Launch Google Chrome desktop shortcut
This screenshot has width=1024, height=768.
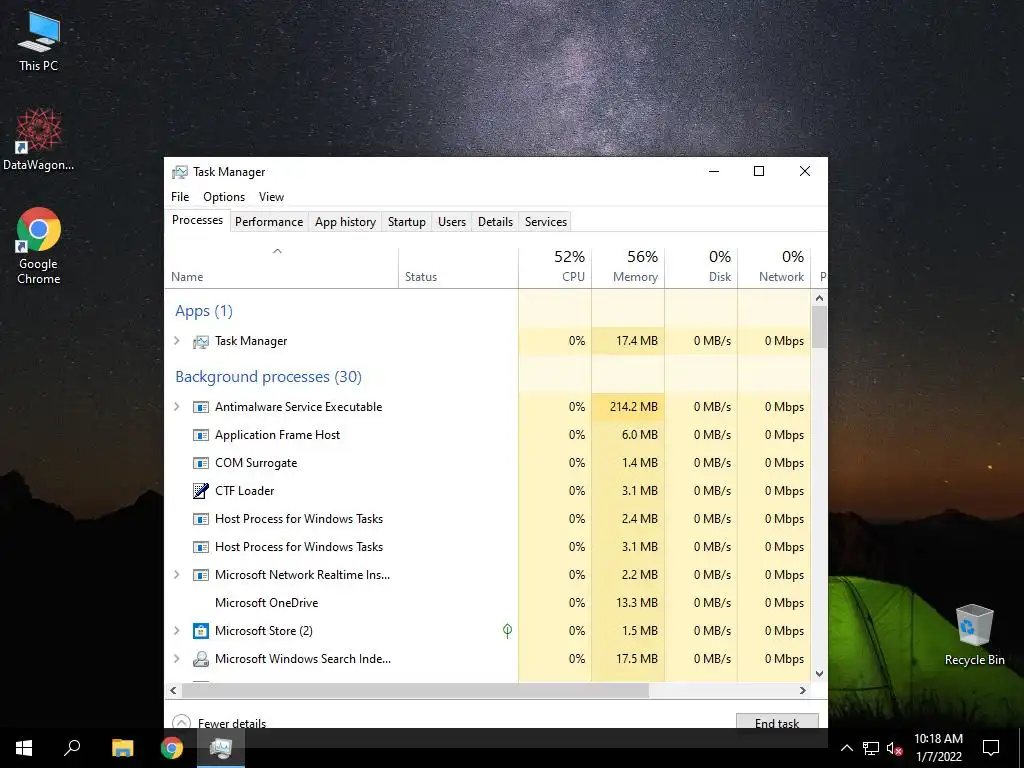(39, 246)
